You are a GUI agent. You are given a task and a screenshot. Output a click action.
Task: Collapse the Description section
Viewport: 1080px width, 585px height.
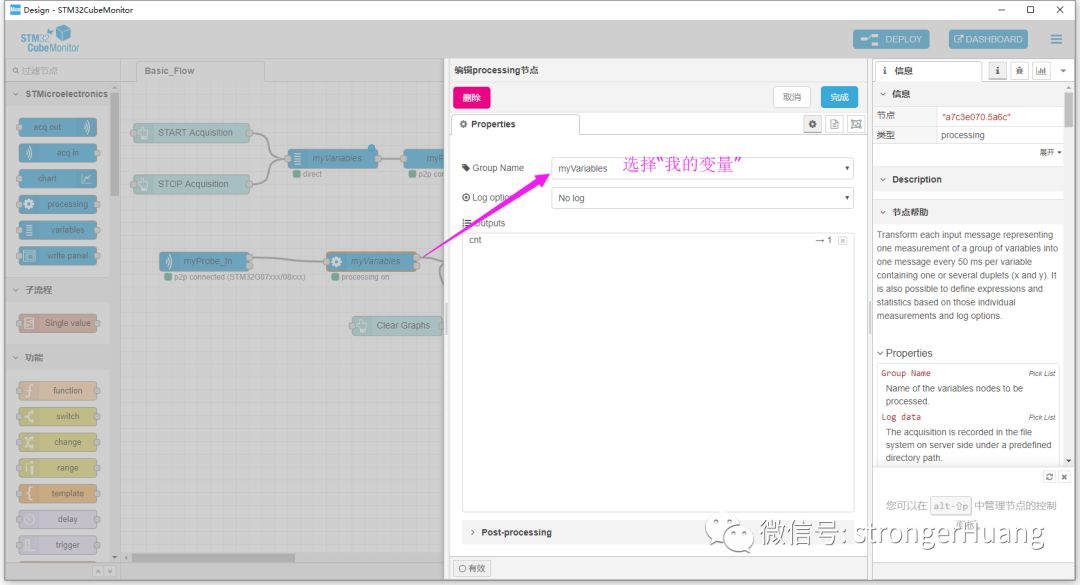(968, 179)
